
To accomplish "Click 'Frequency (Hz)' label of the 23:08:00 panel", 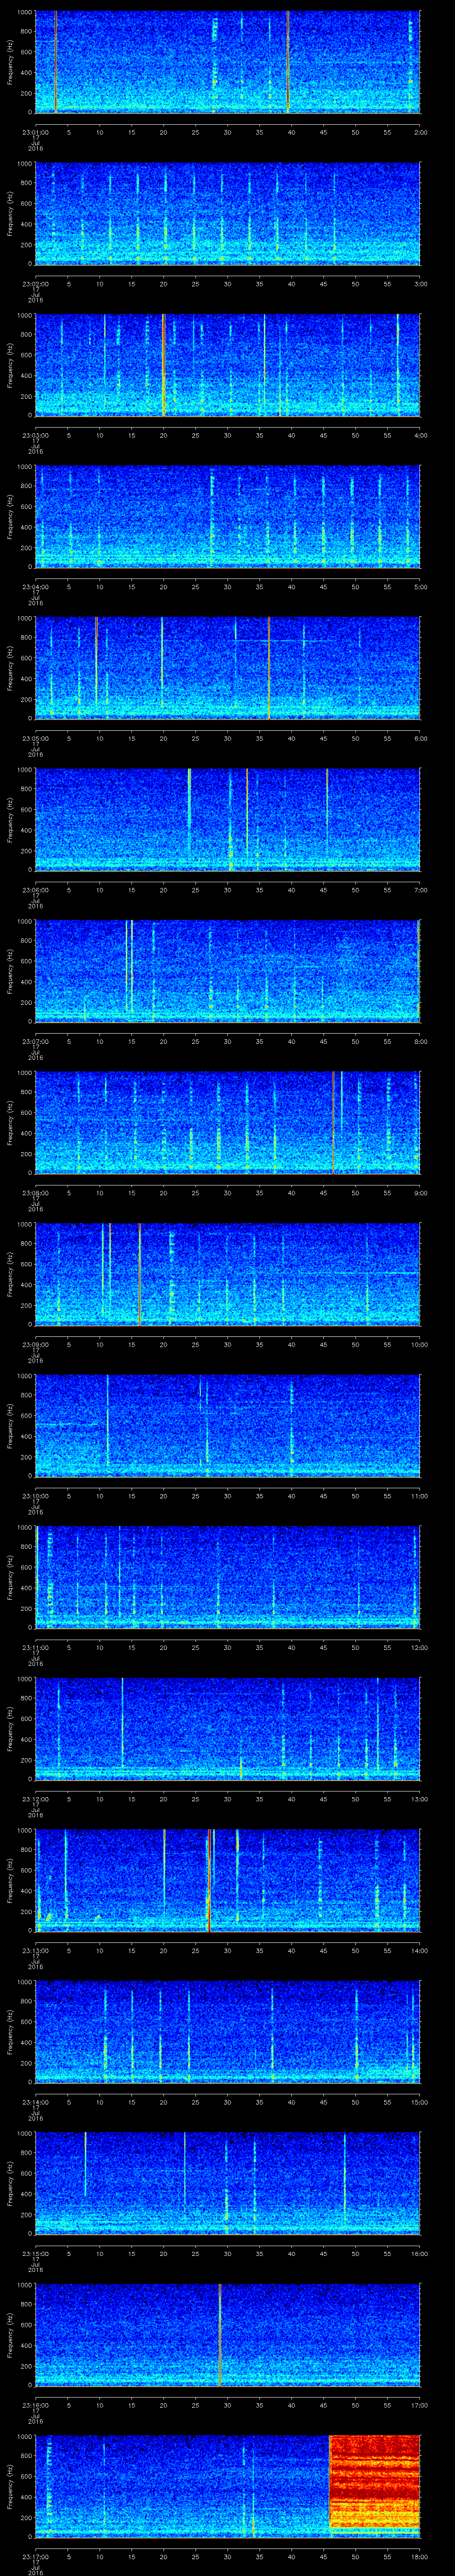I will point(10,1122).
